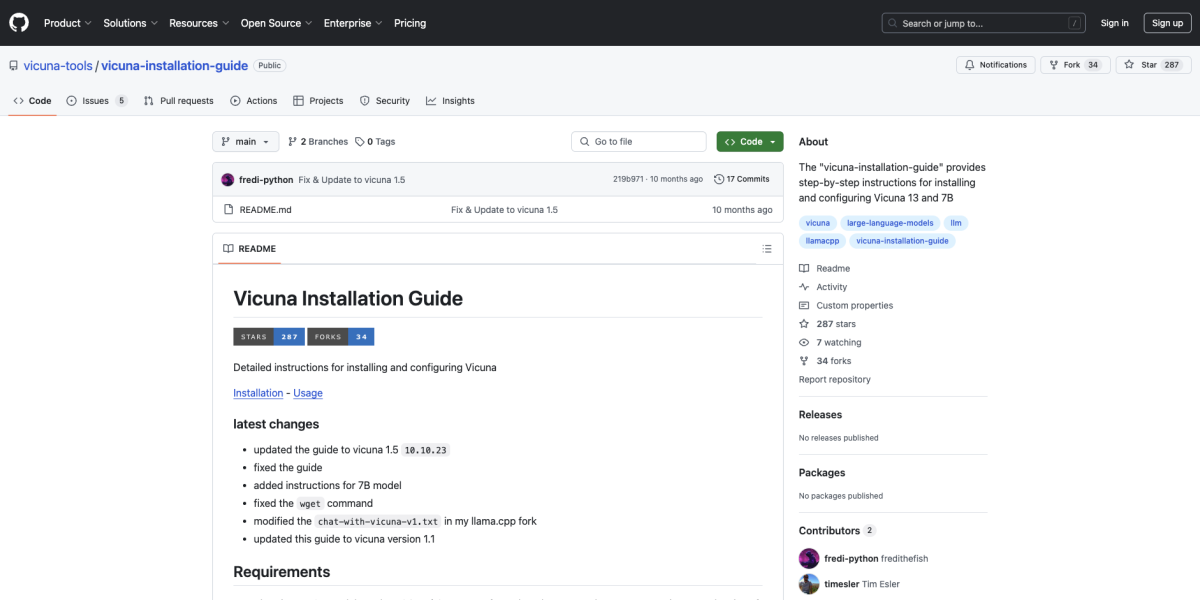
Task: Click the Go to file field
Action: 640,142
